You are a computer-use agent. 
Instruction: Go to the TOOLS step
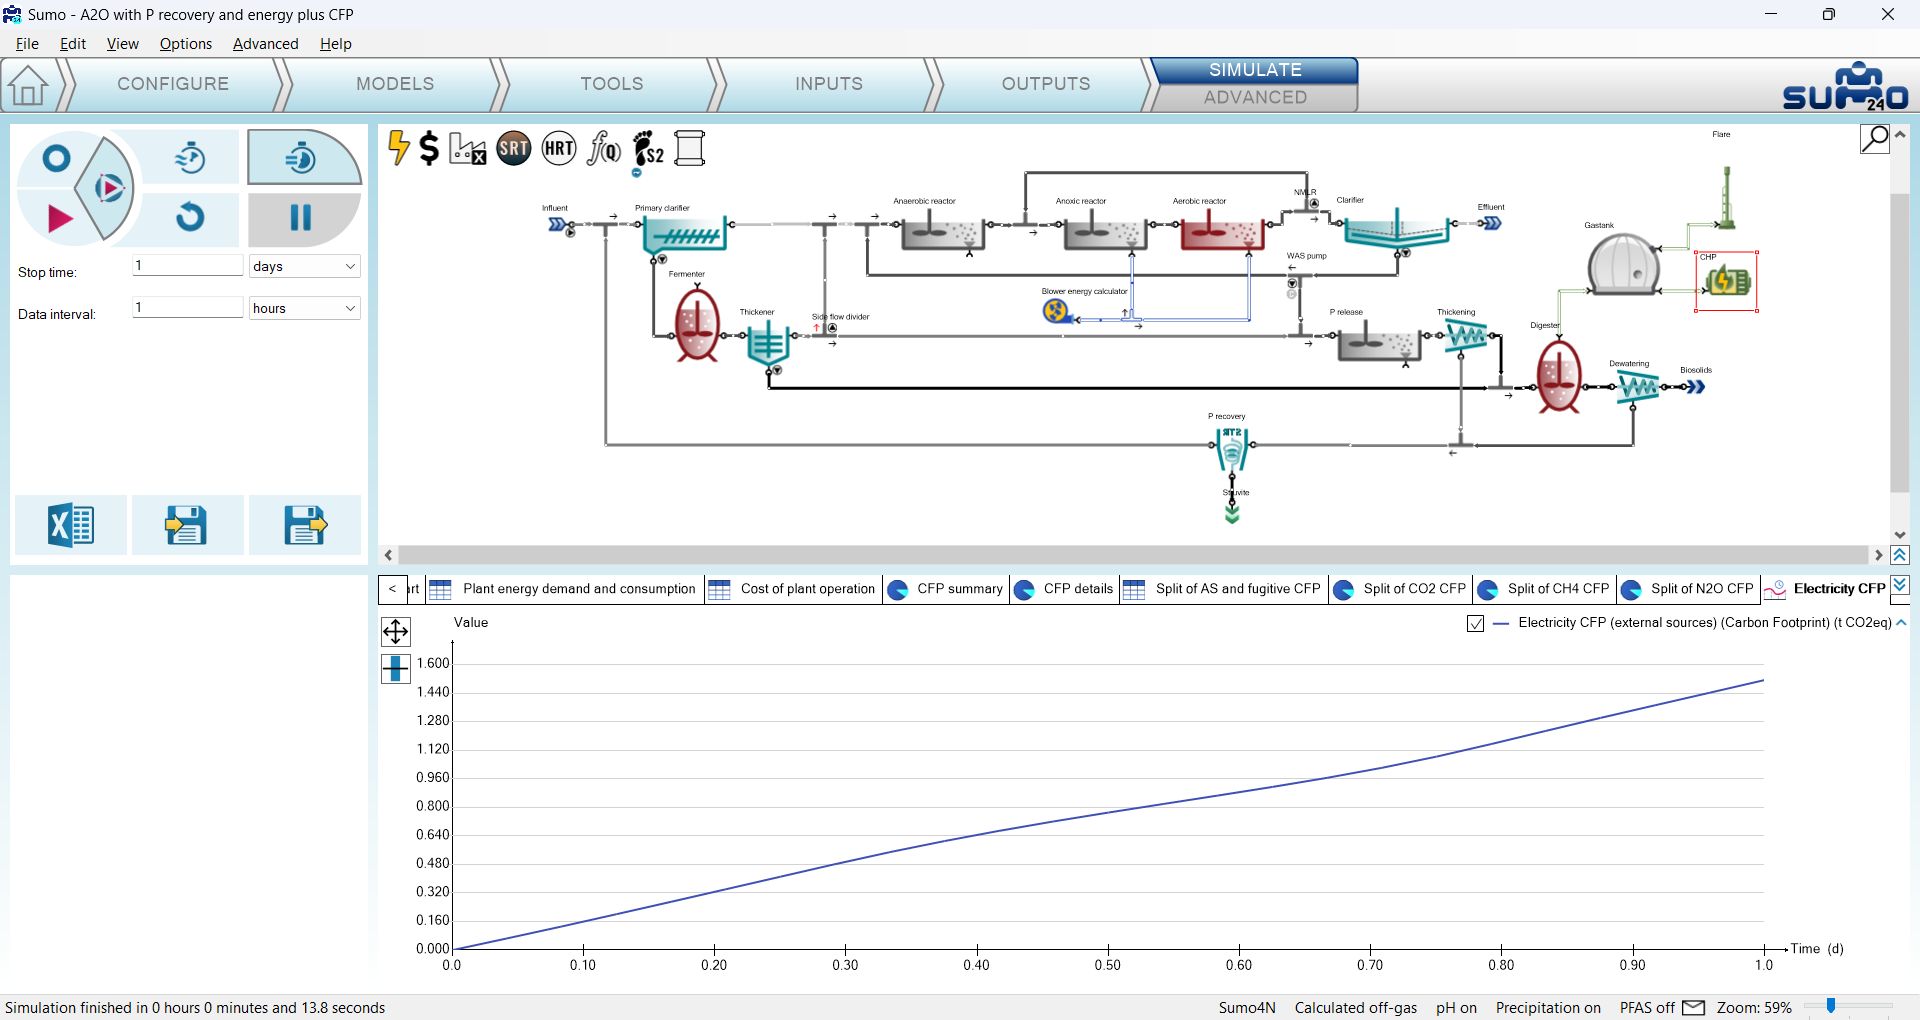pyautogui.click(x=612, y=84)
